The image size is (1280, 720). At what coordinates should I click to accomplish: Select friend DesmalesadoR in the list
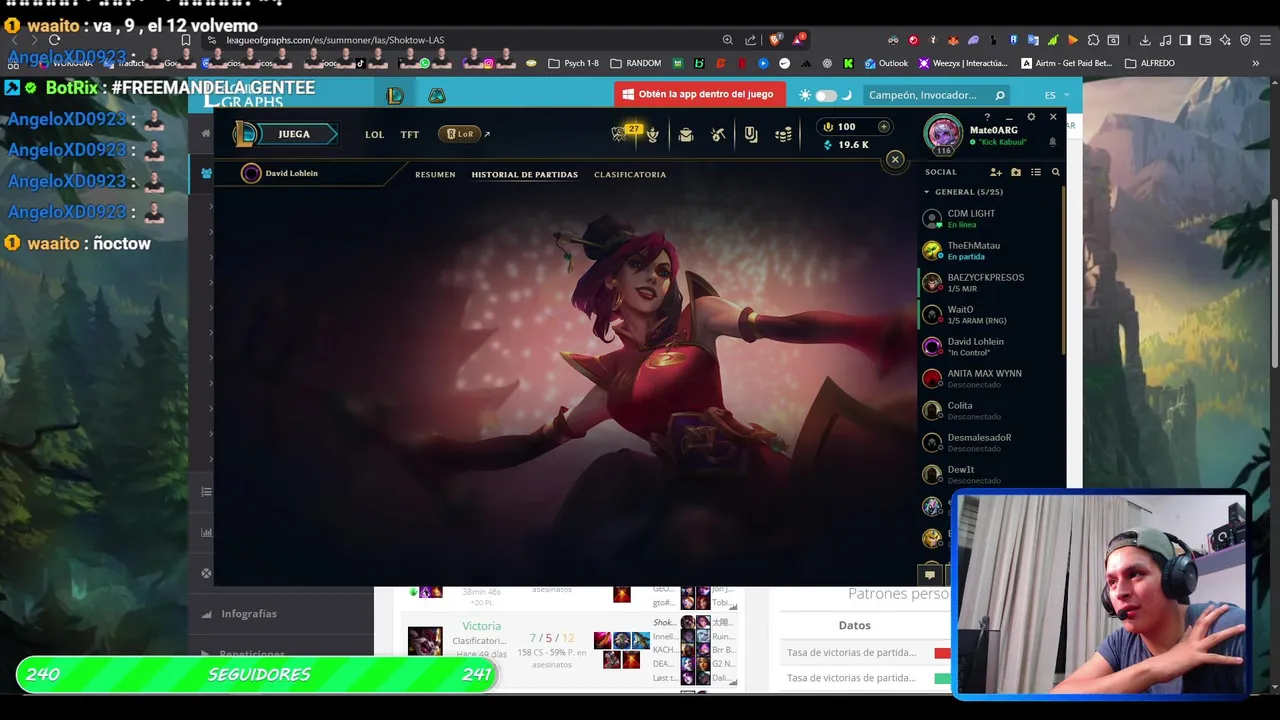990,442
